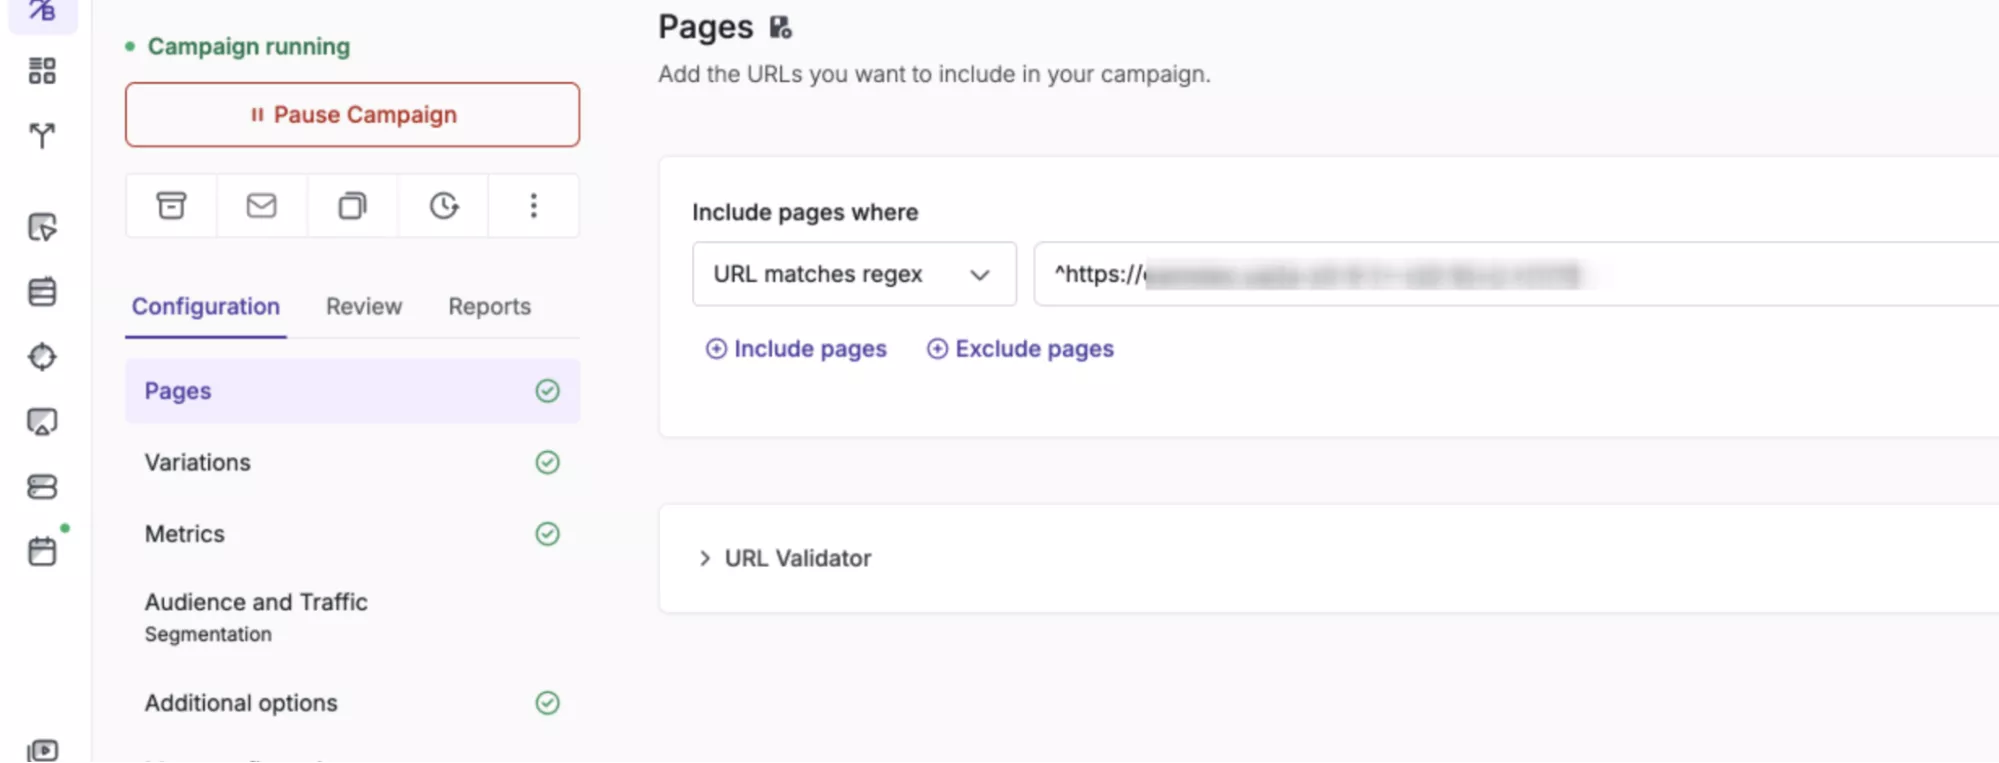Click the split-arrows icon in sidebar

coord(42,135)
